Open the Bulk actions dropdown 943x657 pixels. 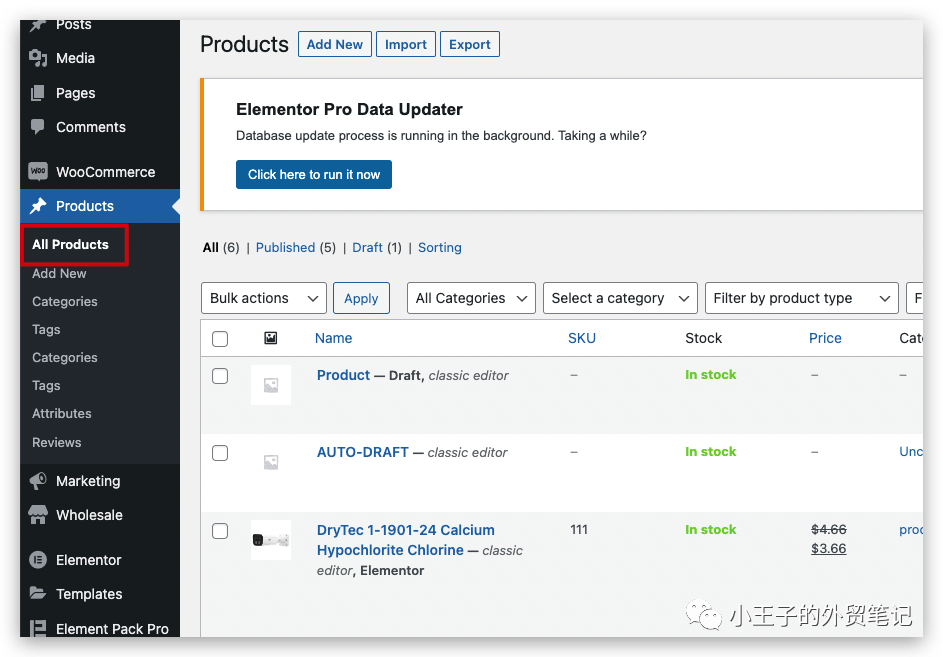264,298
